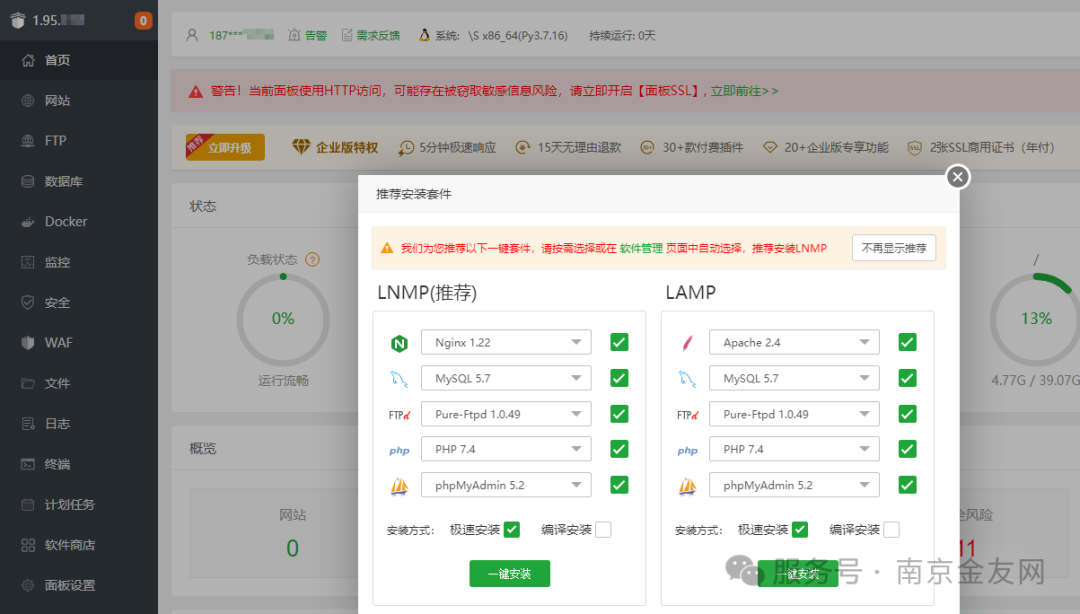Image resolution: width=1080 pixels, height=614 pixels.
Task: Close the 推荐安装套件 dialog
Action: pyautogui.click(x=958, y=177)
